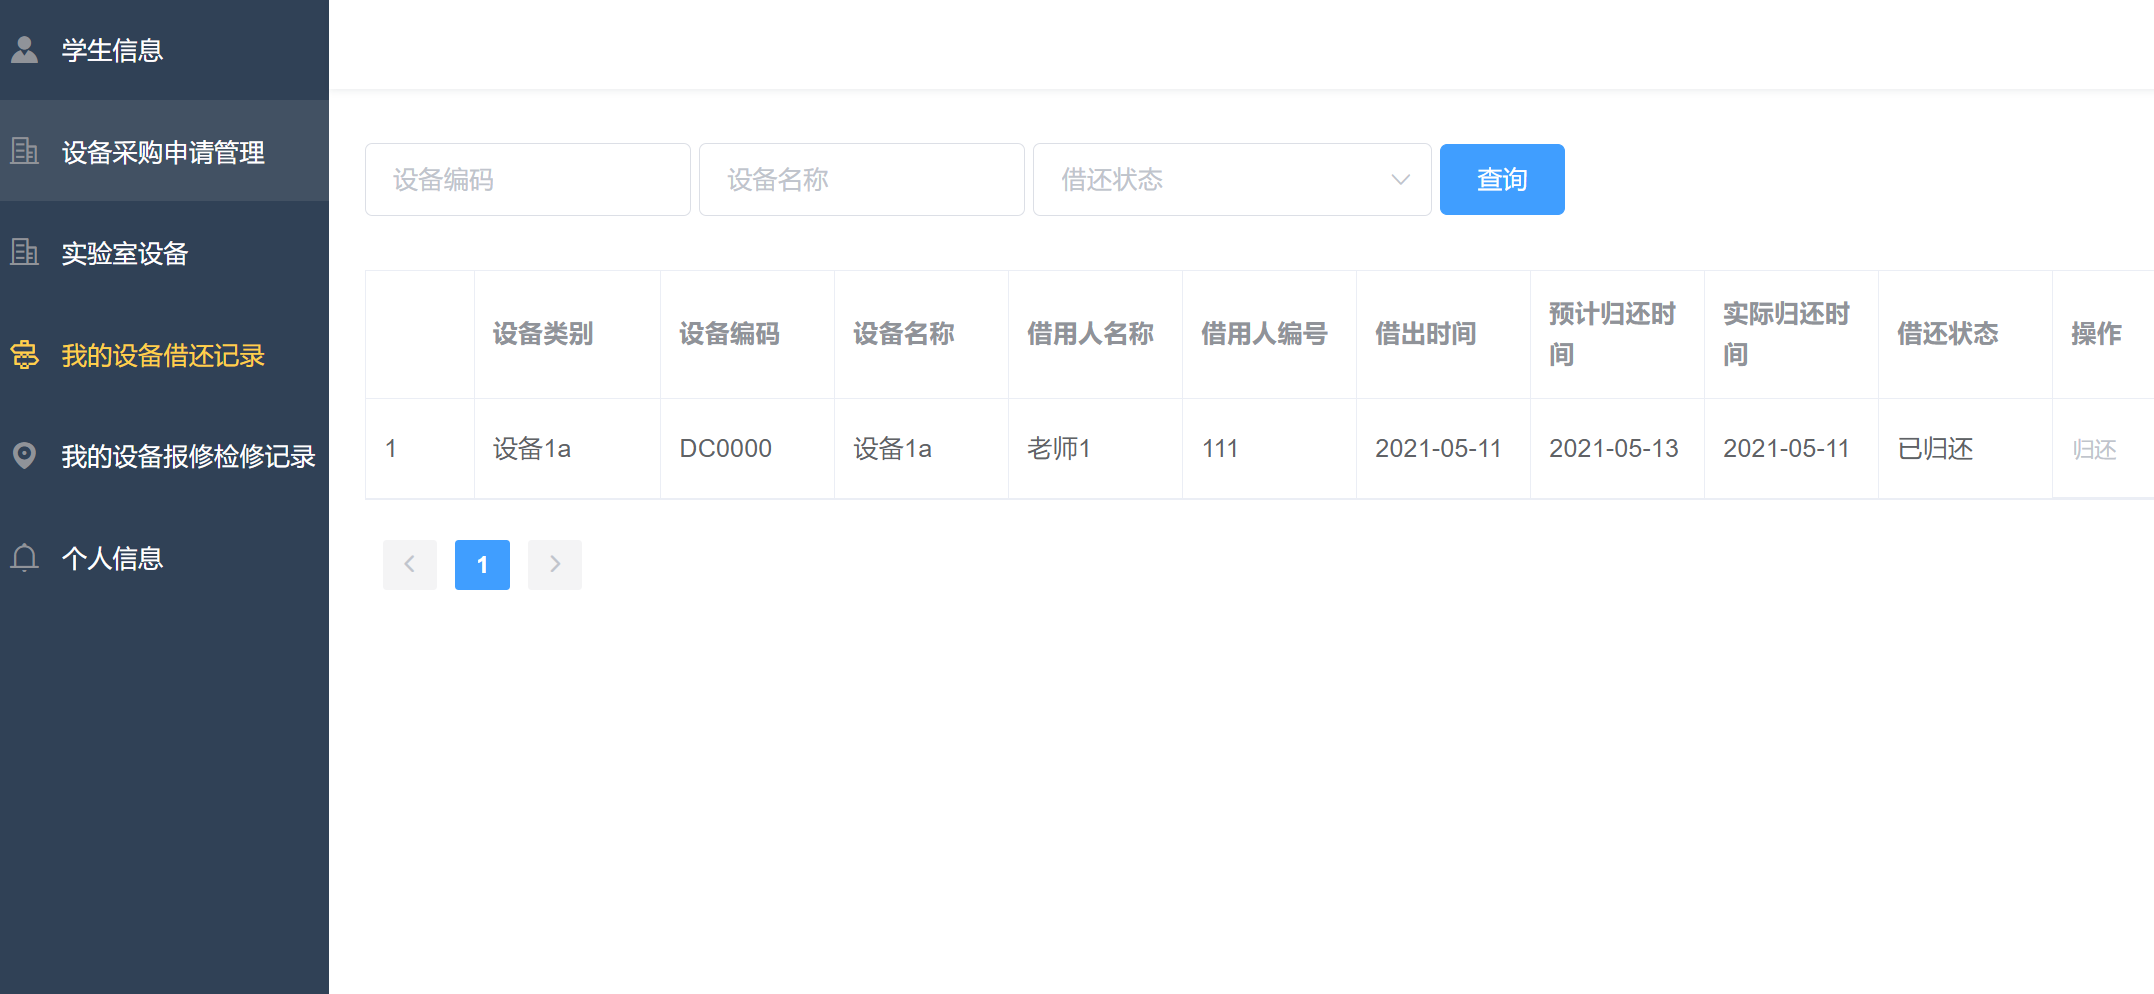2154x994 pixels.
Task: Select the location pin icon for 我的设备报修检修记录
Action: pos(24,457)
